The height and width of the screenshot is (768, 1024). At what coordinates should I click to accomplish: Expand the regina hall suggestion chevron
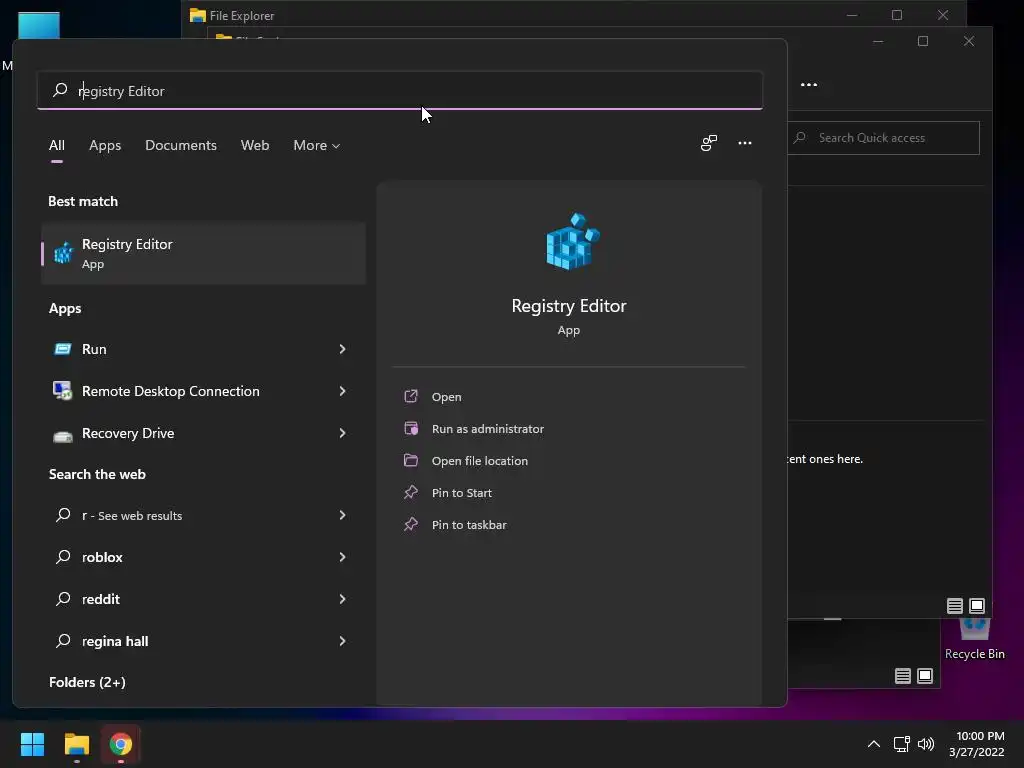pyautogui.click(x=342, y=641)
